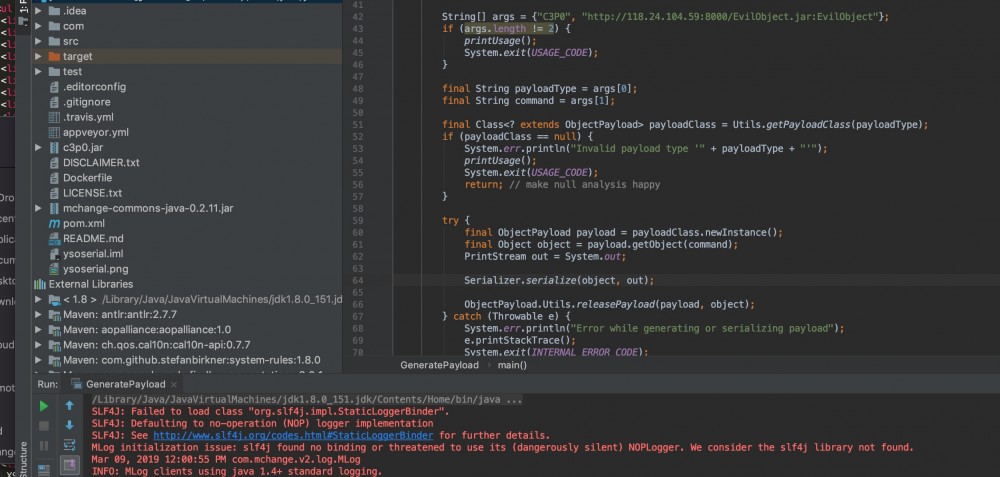Click payload.getObject(command) on line 61
This screenshot has height=477, width=1000.
(663, 245)
